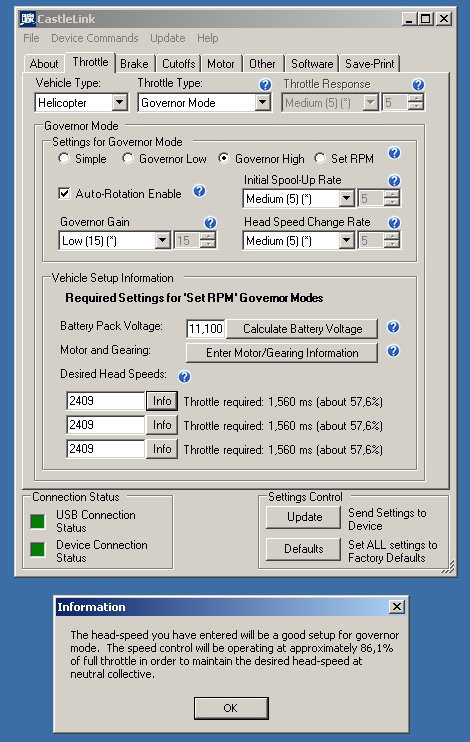
Task: Click the first Desired Head Speed field
Action: 105,401
